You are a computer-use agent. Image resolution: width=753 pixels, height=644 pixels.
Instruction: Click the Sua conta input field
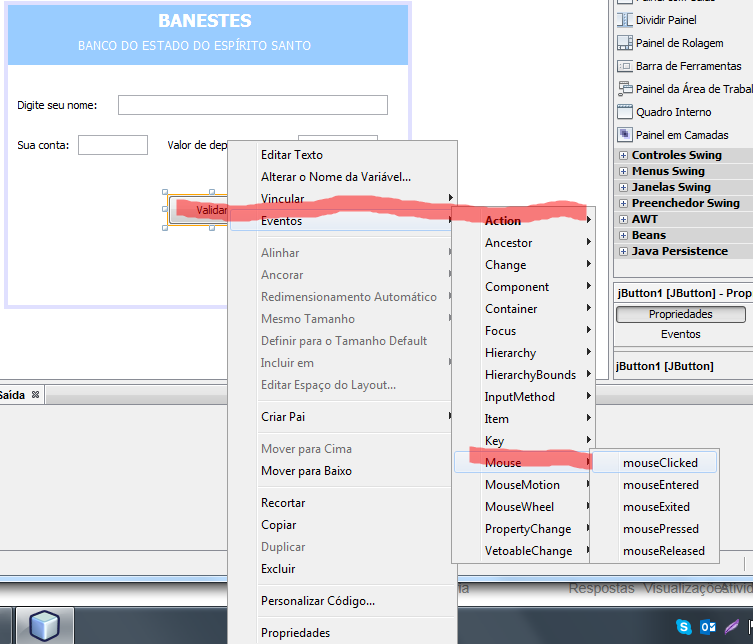(113, 145)
